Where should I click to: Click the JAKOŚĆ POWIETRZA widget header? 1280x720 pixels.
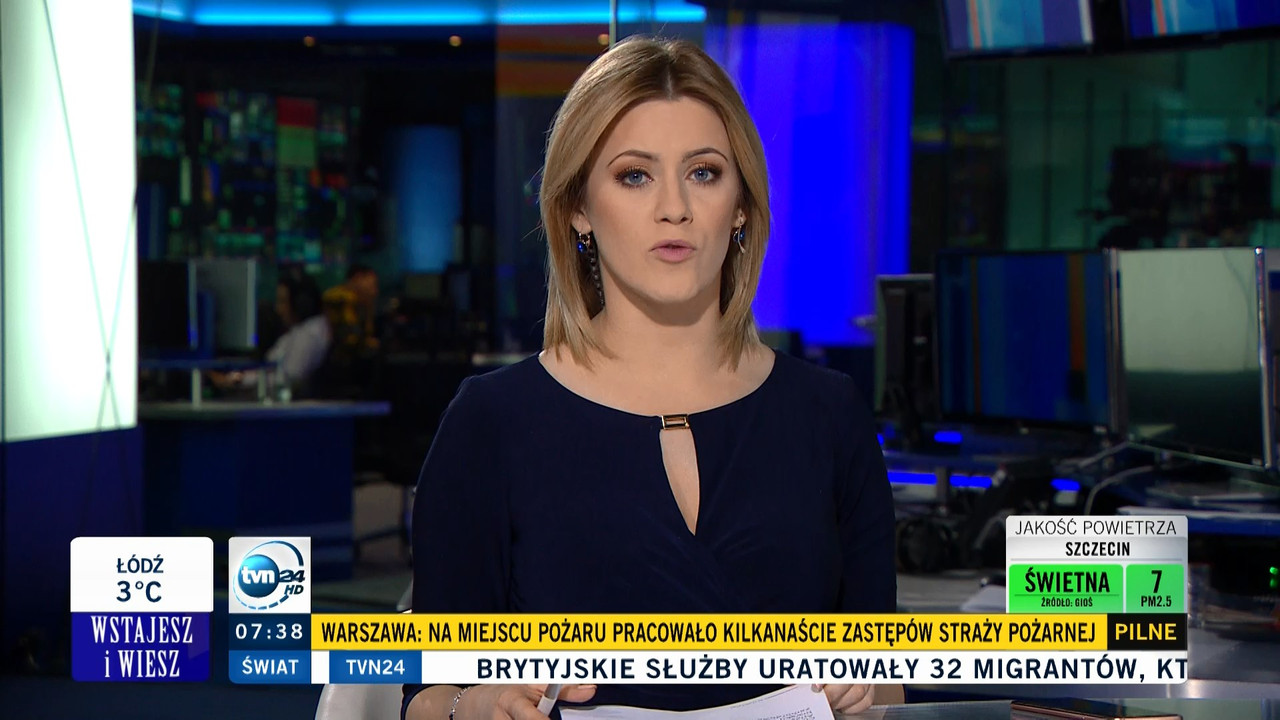tap(1096, 527)
